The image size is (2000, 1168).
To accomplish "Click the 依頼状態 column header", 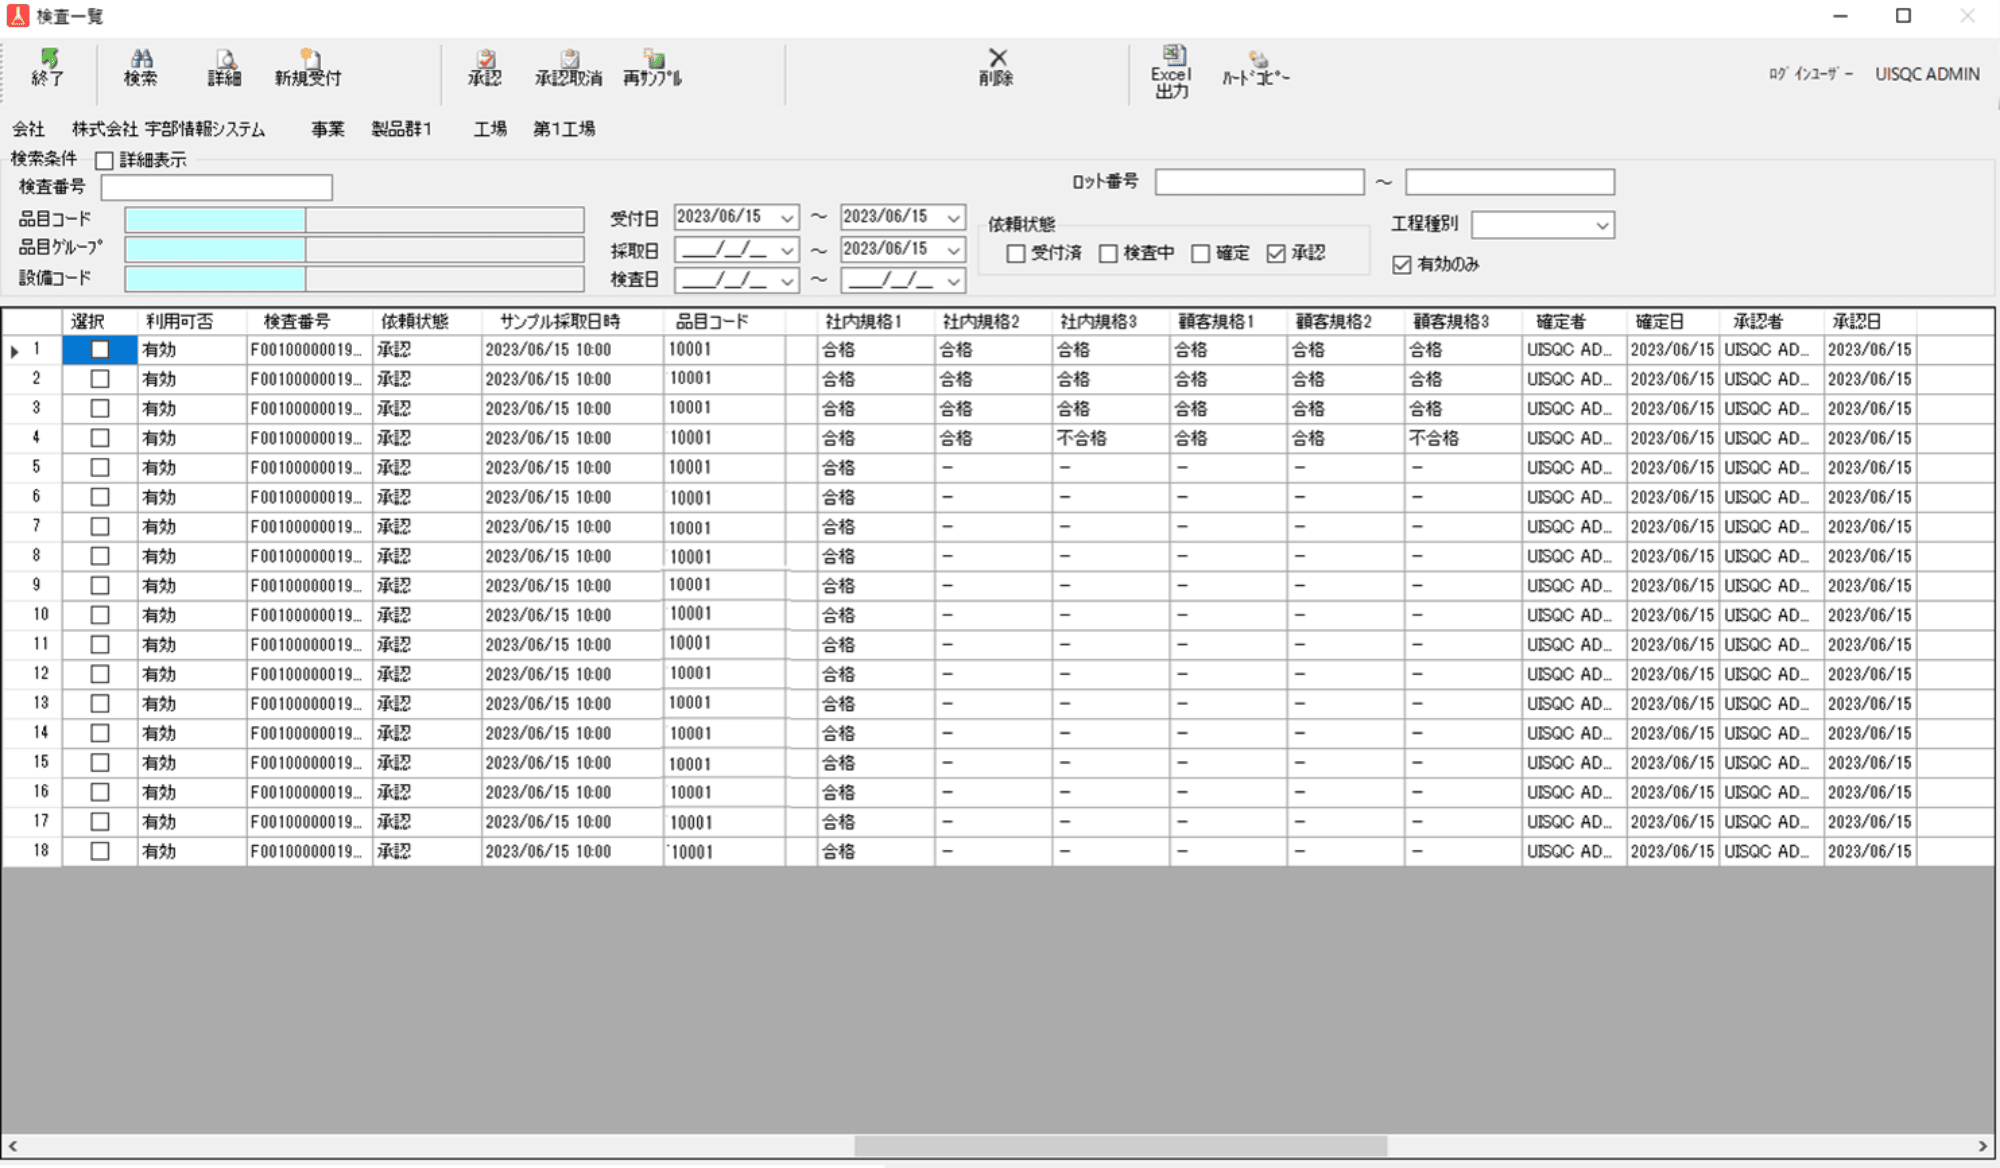I will (414, 321).
